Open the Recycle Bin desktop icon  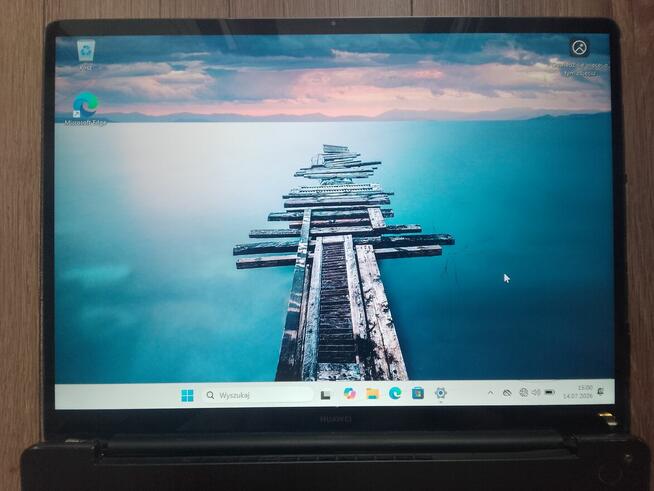click(86, 54)
